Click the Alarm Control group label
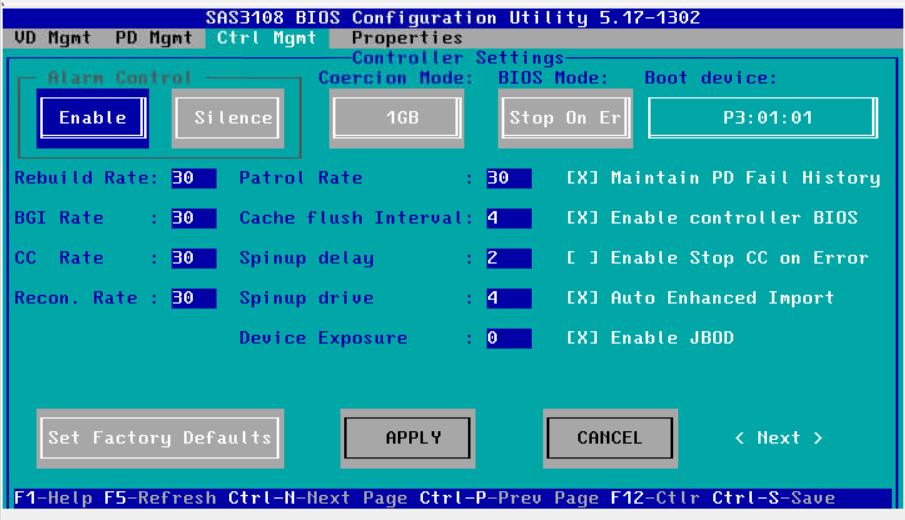Screen dimensions: 905x520 click(119, 77)
